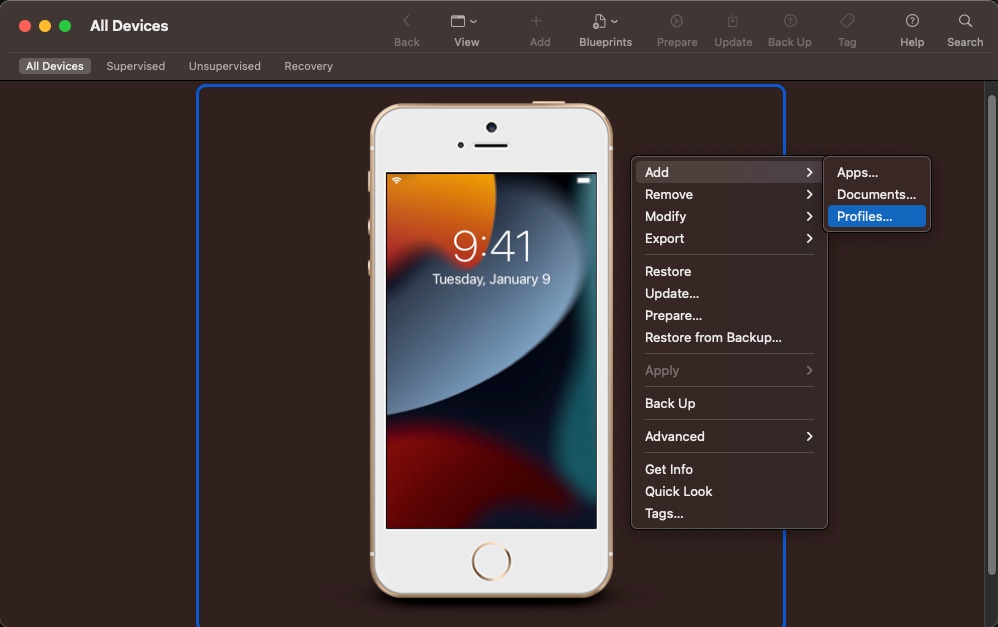Choose Back Up from the context menu
The width and height of the screenshot is (998, 627).
click(x=729, y=403)
